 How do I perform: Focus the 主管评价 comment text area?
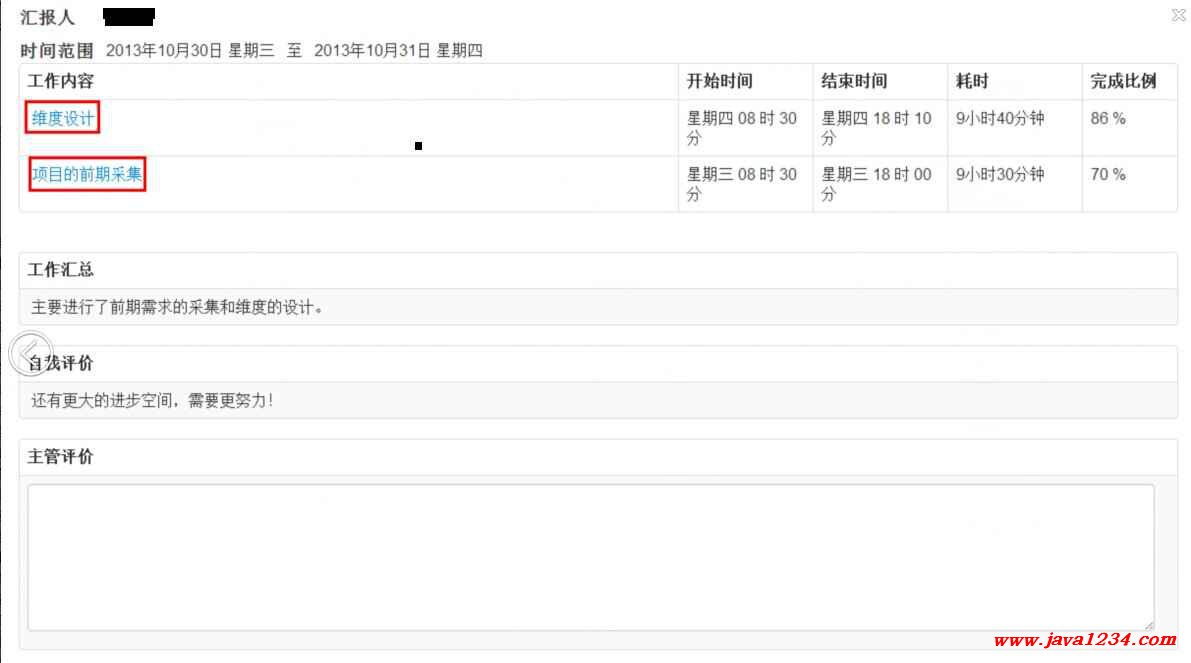coord(591,557)
